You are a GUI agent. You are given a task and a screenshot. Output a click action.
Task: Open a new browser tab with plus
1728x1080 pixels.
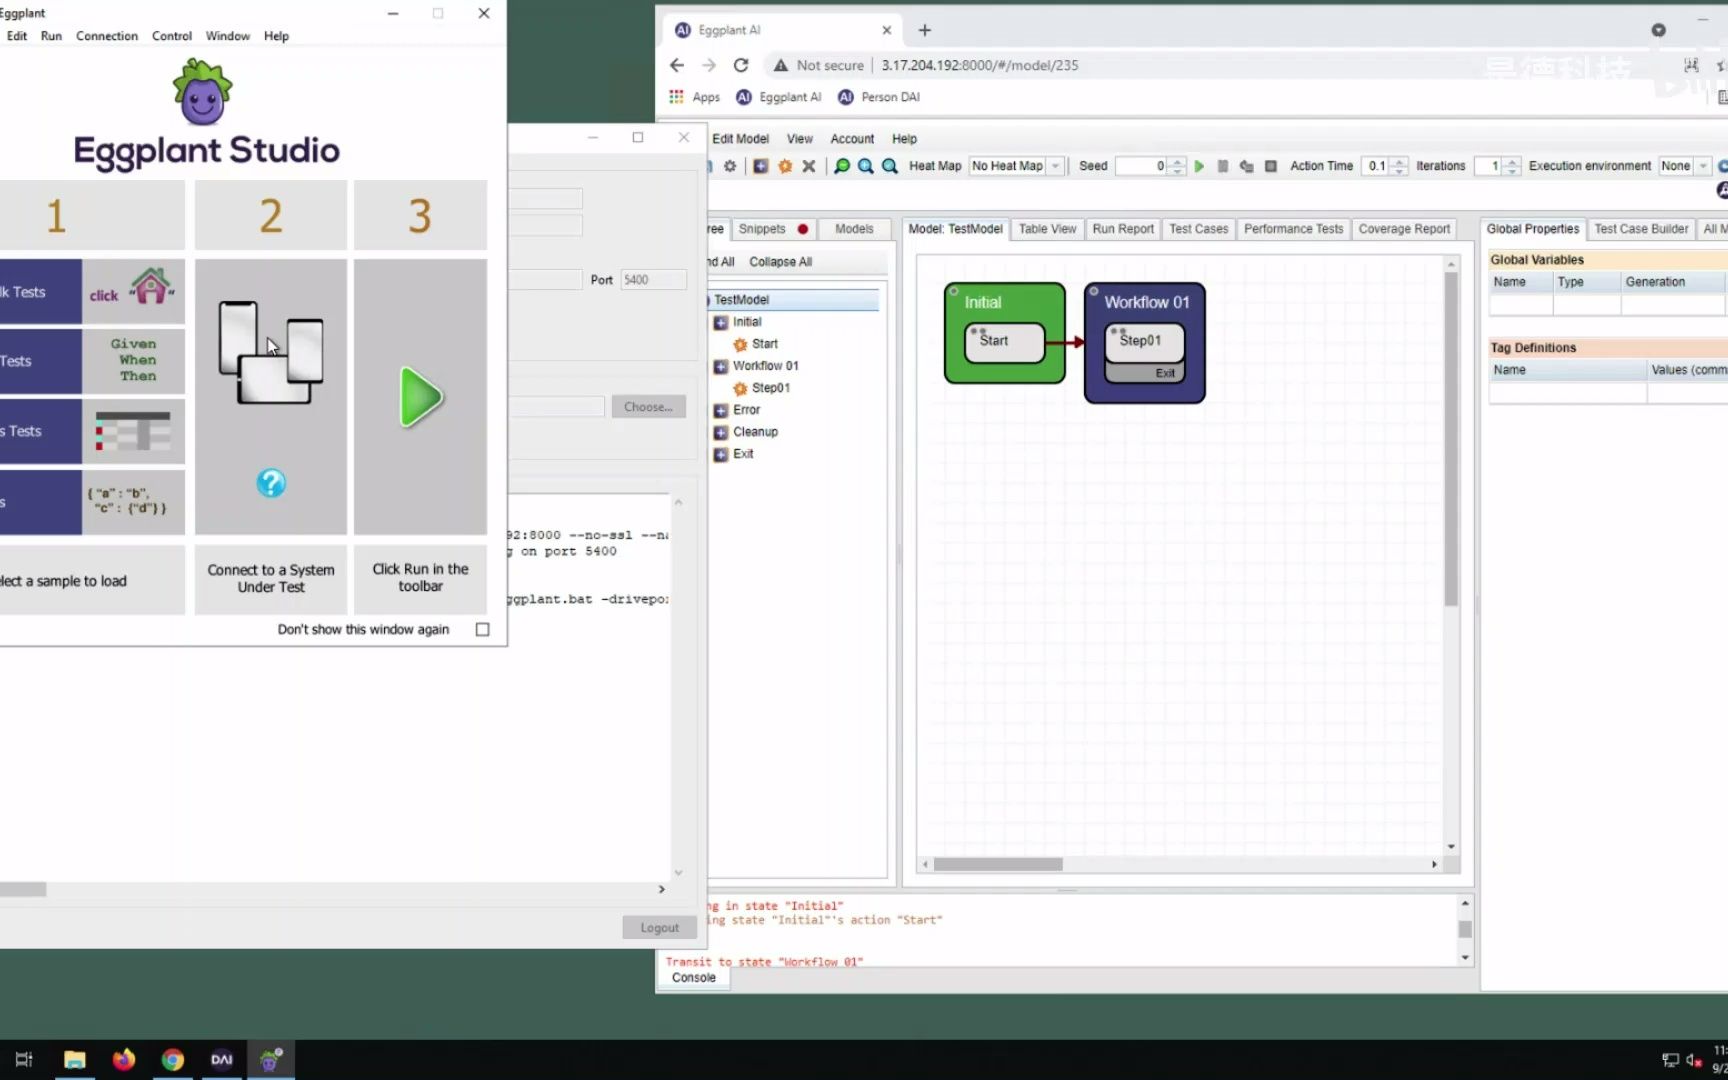[924, 30]
